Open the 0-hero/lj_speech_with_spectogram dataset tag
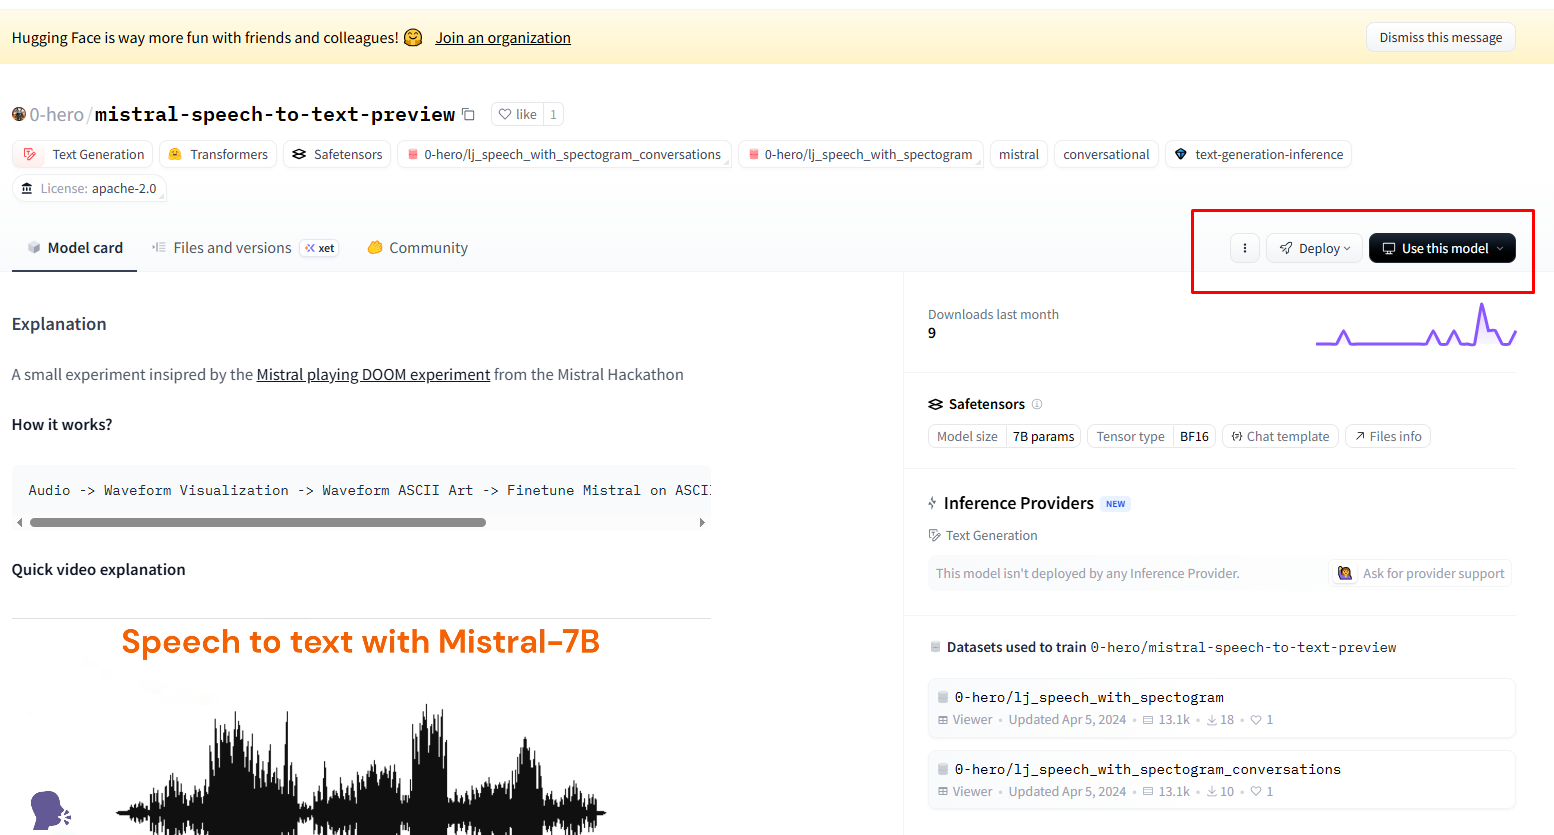The width and height of the screenshot is (1554, 835). 860,154
